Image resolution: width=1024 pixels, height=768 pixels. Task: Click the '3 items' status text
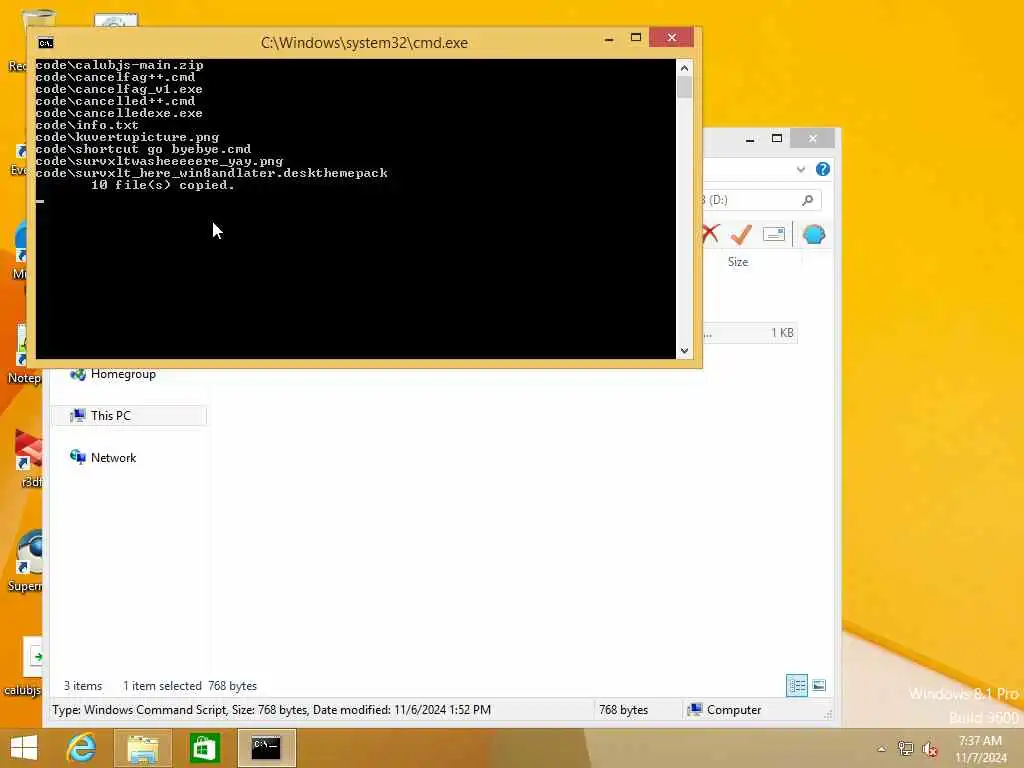83,686
